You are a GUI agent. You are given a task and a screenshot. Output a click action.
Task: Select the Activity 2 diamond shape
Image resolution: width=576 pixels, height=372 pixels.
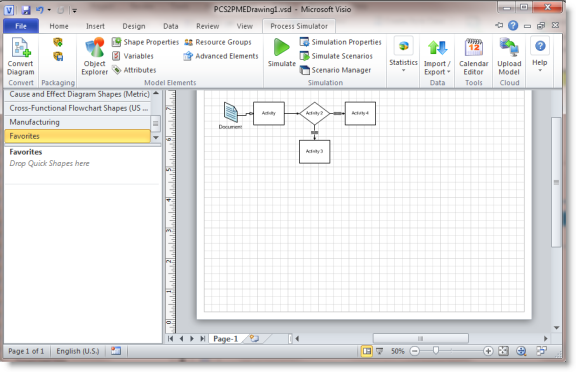click(x=314, y=113)
